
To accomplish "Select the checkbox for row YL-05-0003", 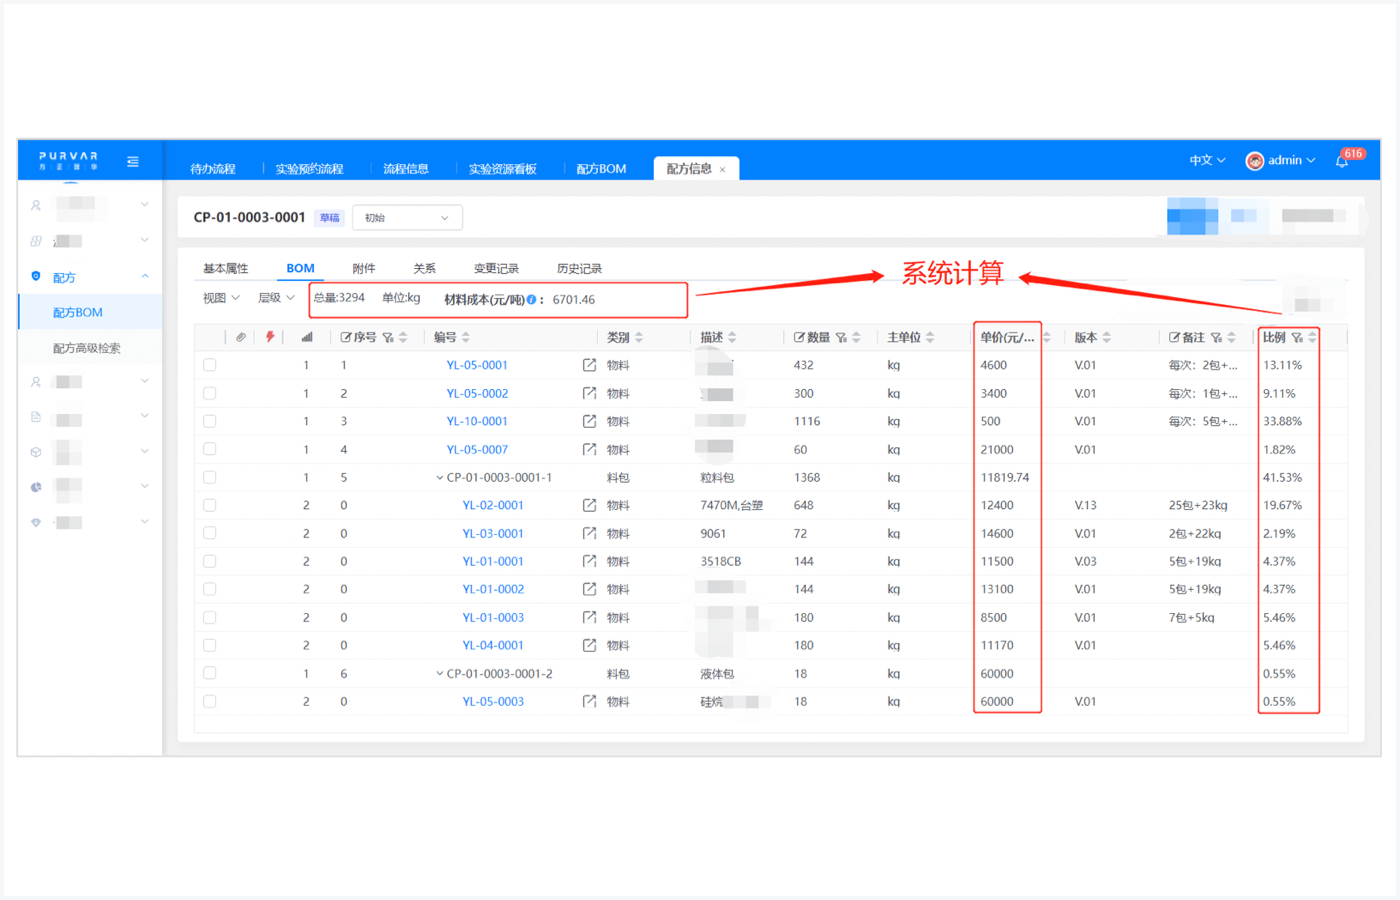I will point(210,701).
